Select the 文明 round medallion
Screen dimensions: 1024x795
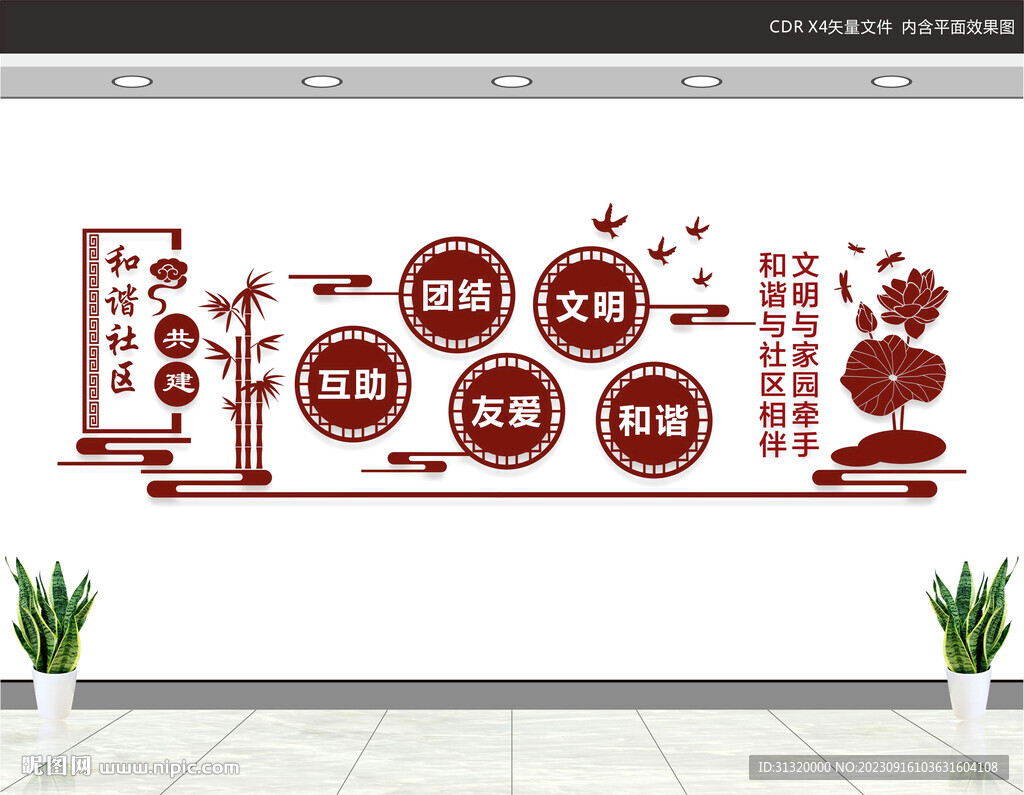coord(592,304)
